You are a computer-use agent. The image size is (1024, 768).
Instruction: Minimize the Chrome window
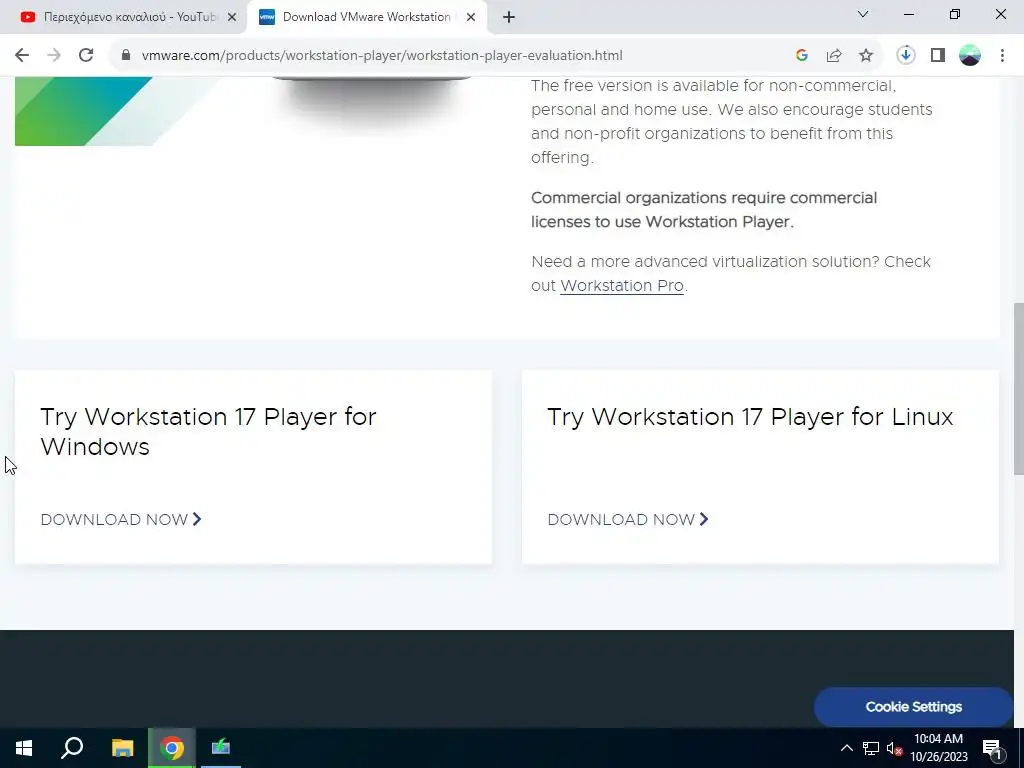click(908, 14)
